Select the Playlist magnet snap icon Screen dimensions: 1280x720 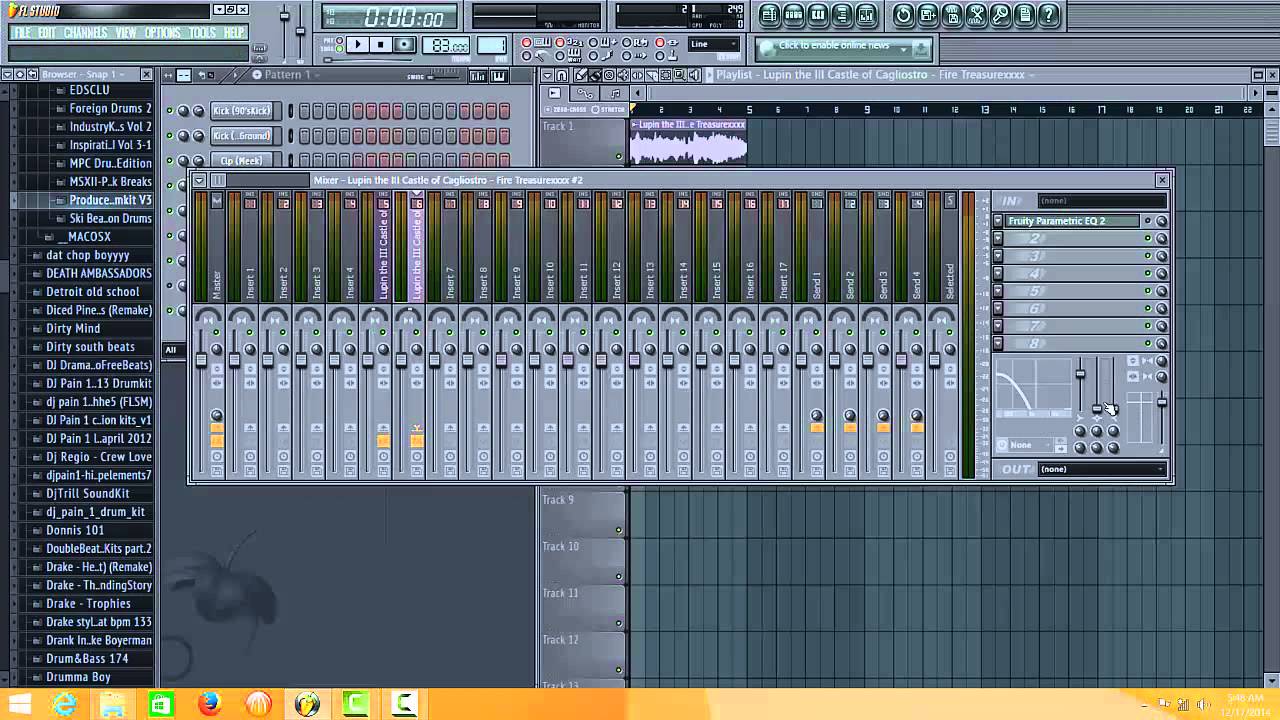562,75
